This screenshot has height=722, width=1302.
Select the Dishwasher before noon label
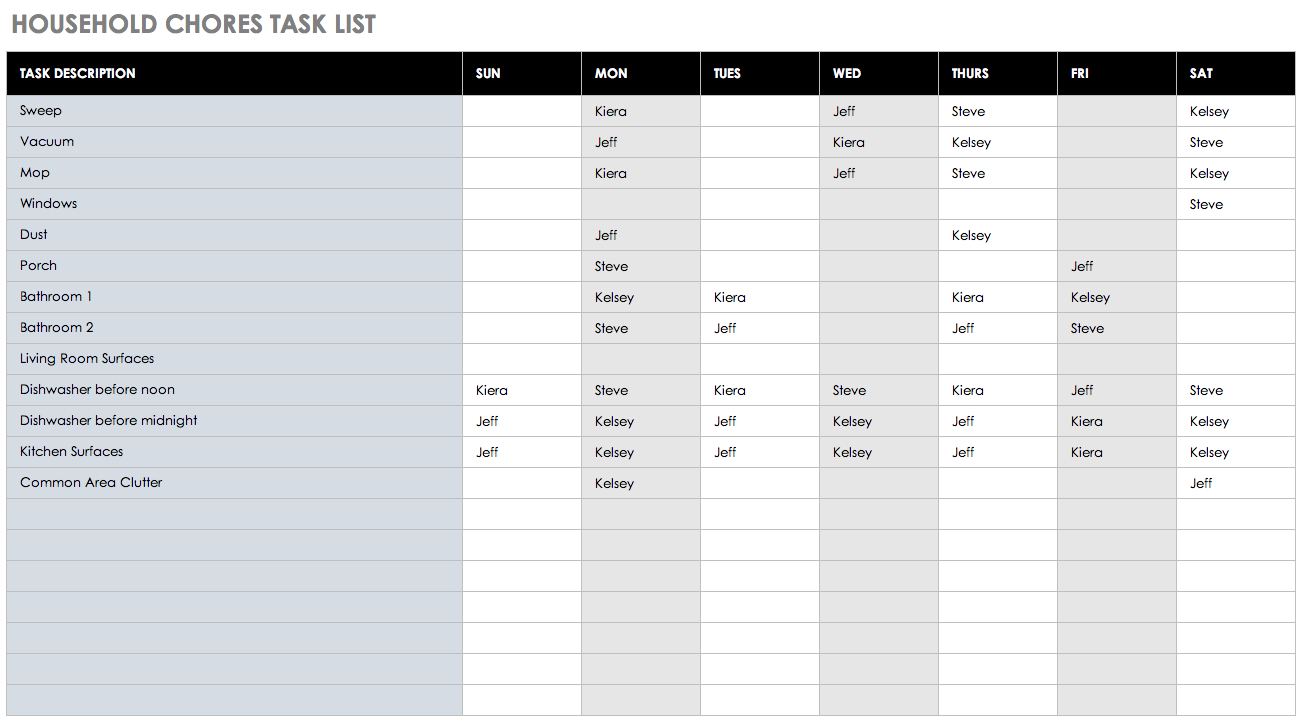click(97, 390)
